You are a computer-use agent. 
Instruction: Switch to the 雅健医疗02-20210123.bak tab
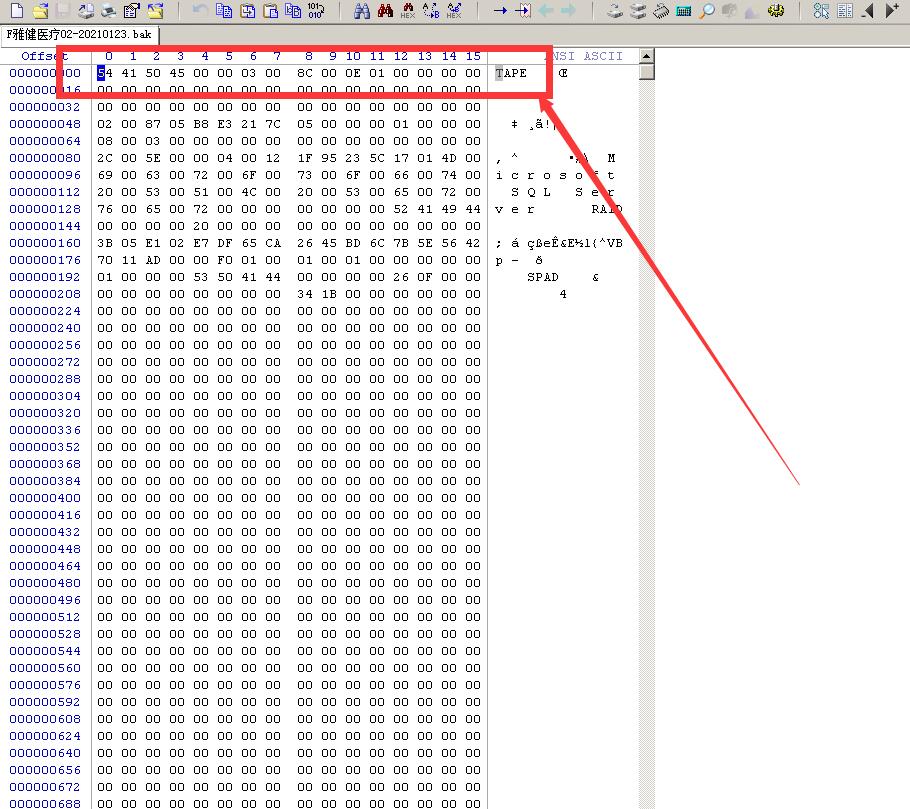point(79,34)
